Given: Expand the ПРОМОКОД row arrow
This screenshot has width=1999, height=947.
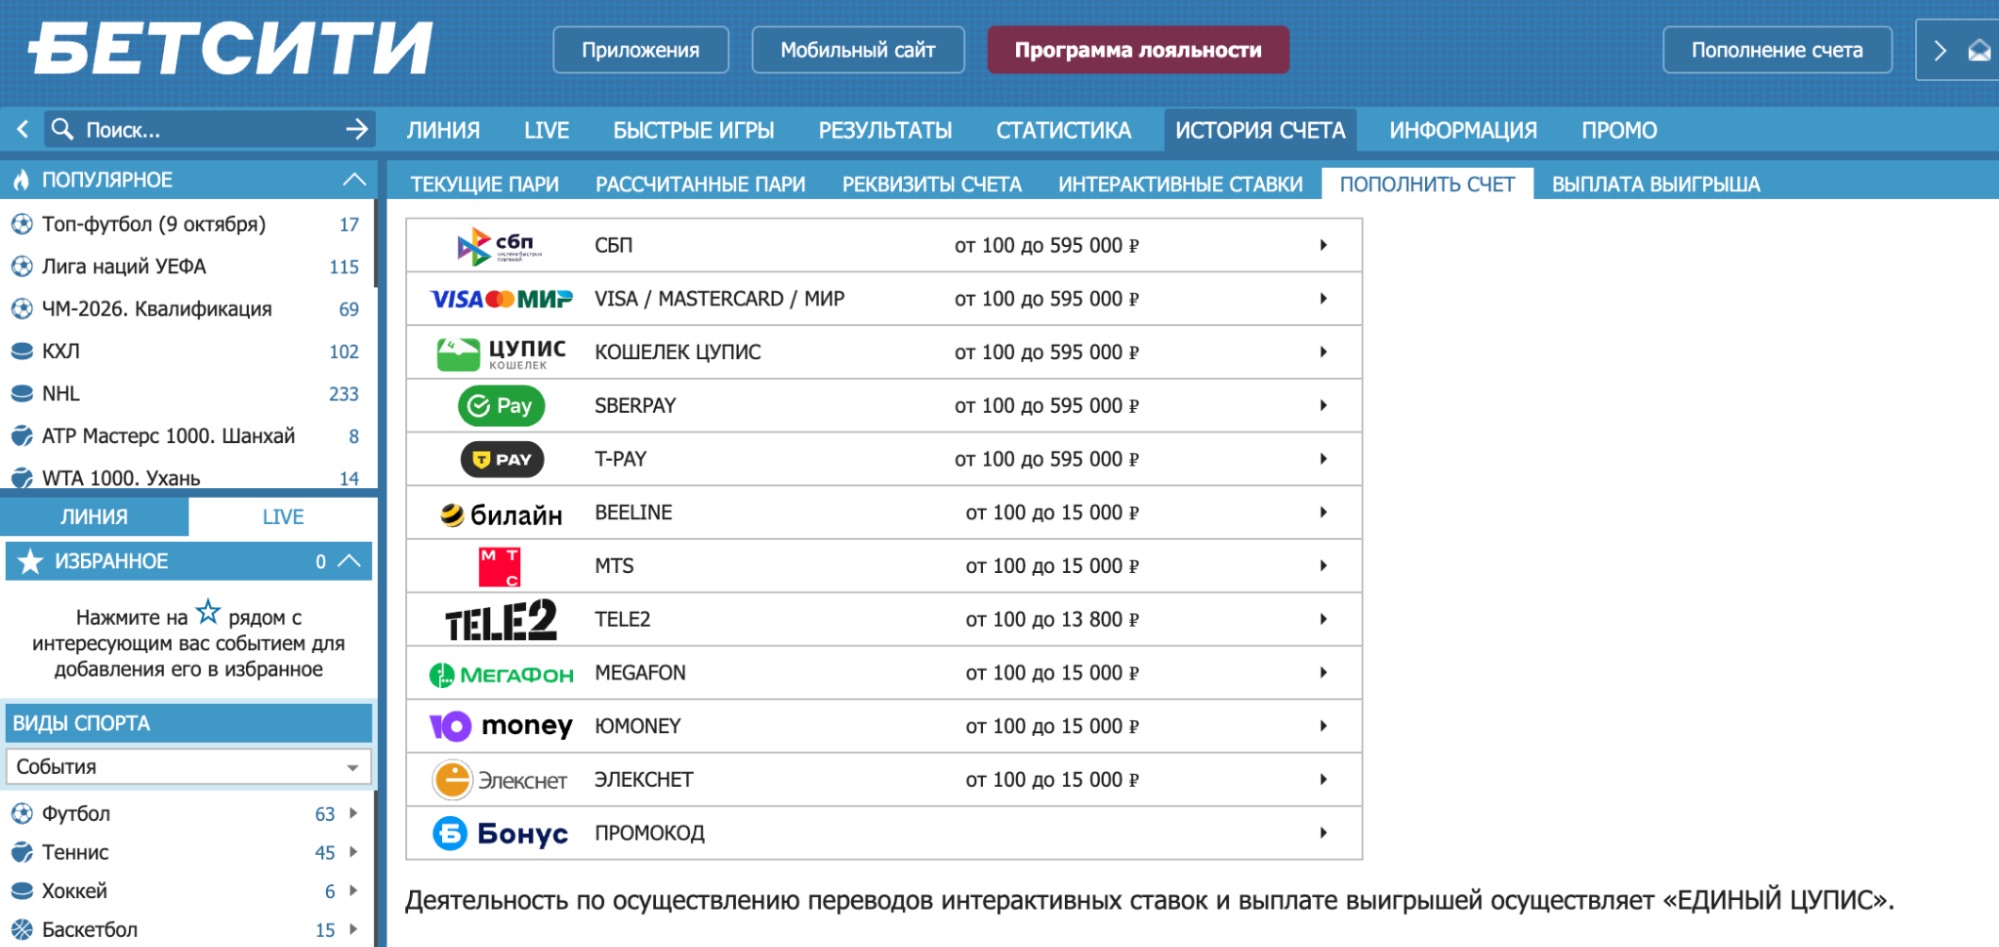Looking at the screenshot, I should tap(1323, 833).
